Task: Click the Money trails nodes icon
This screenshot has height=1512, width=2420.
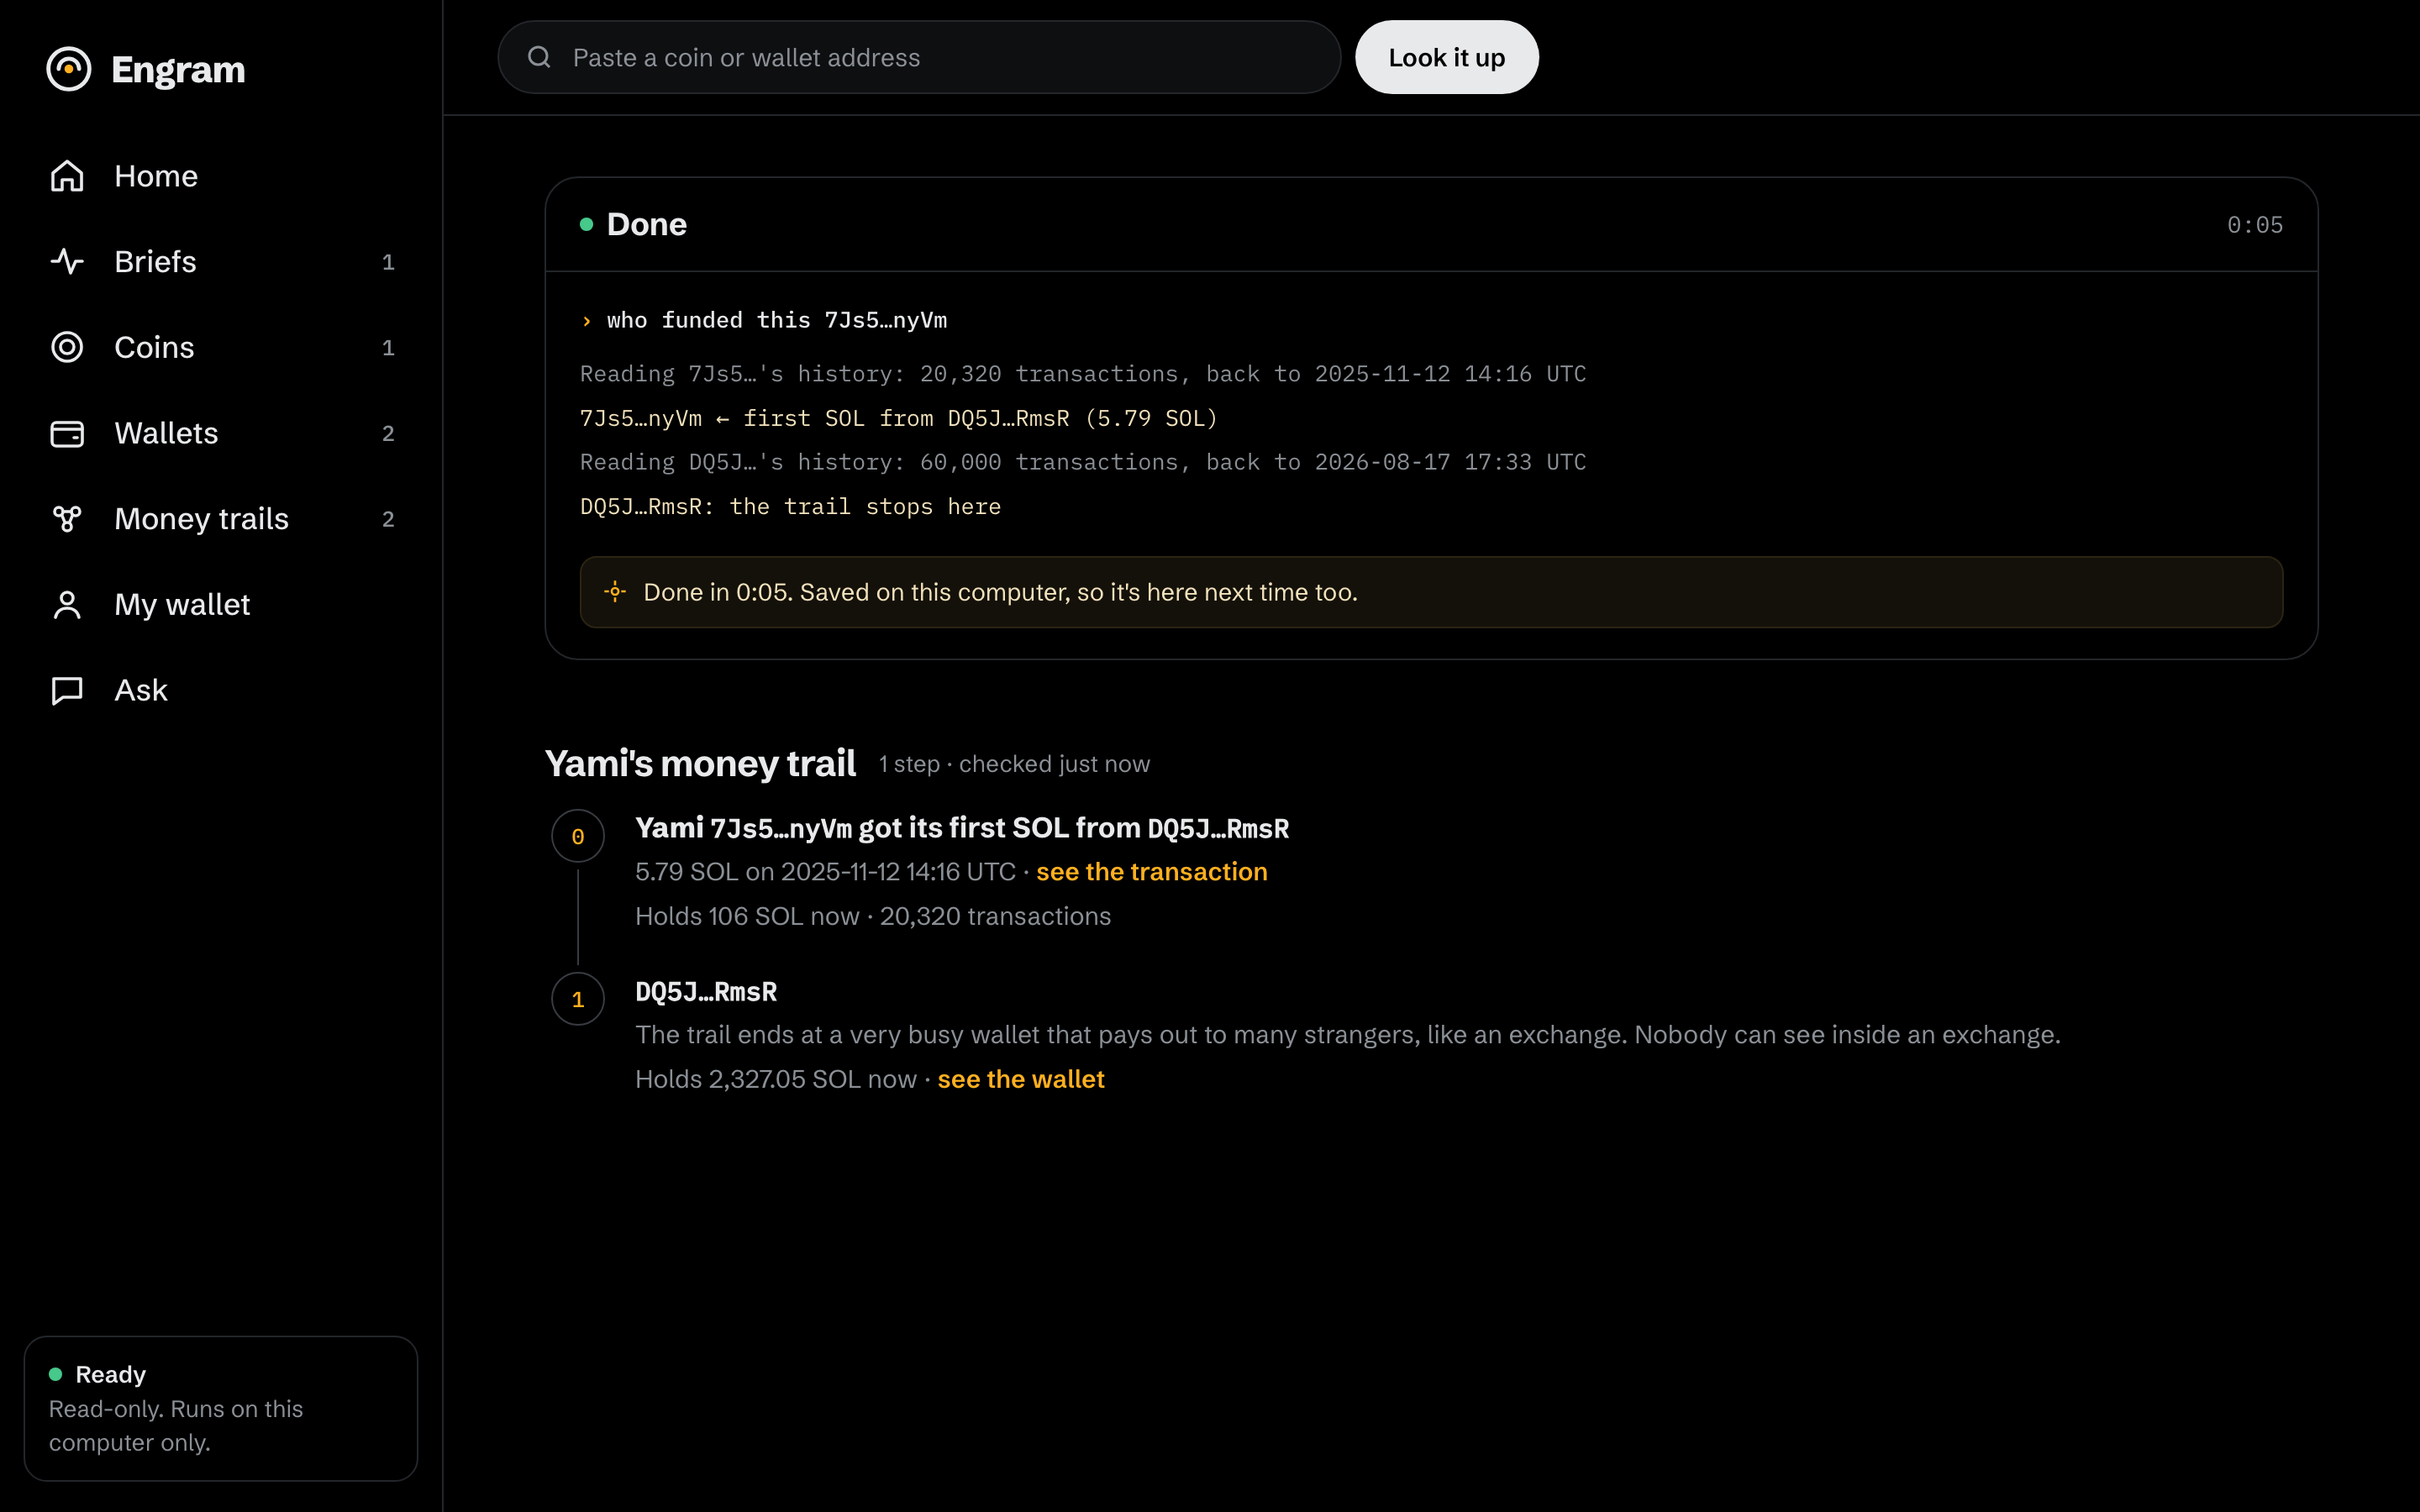Action: coord(67,519)
